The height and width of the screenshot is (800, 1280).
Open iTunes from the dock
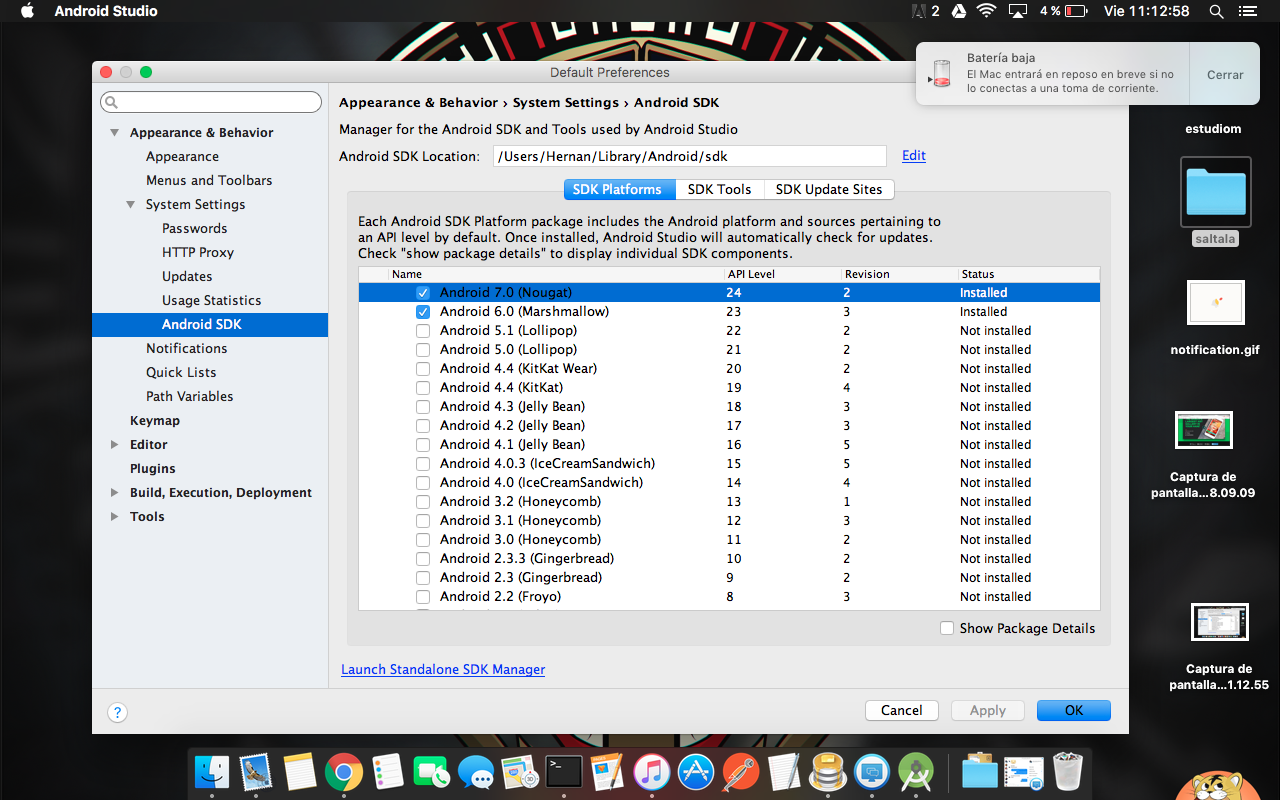651,771
